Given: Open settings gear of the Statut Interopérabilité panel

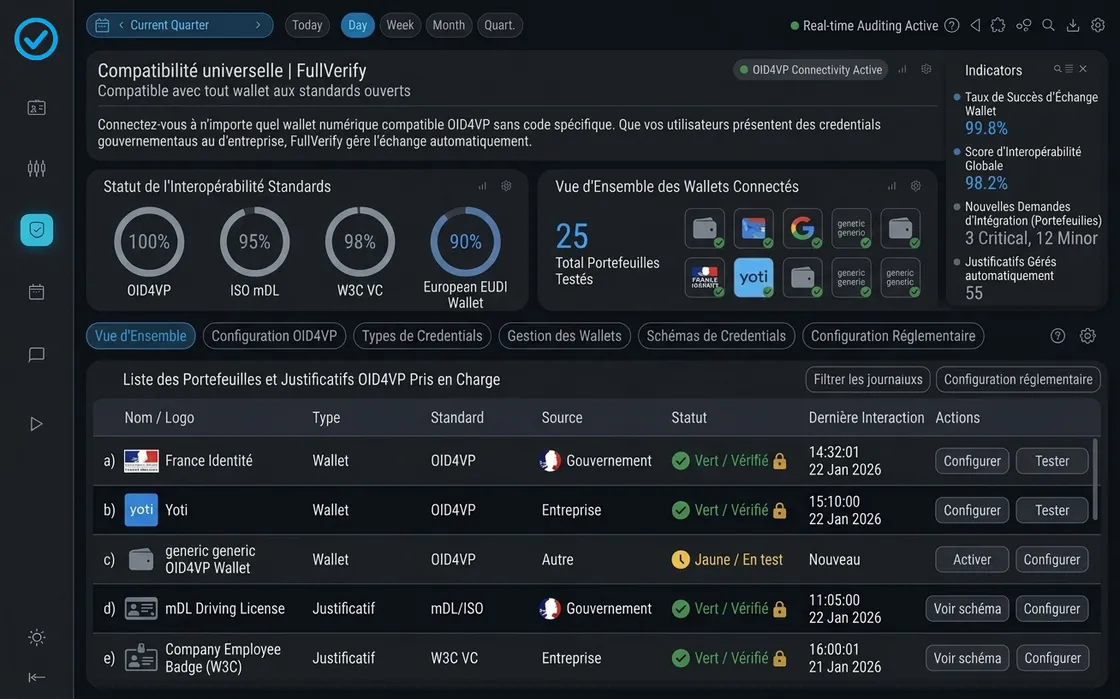Looking at the screenshot, I should pos(505,186).
